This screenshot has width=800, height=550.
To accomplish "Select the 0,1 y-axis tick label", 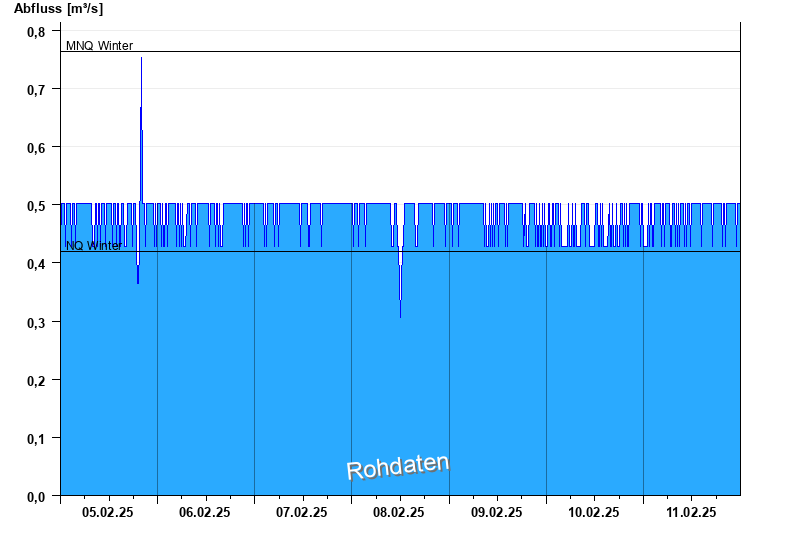I will click(x=36, y=438).
